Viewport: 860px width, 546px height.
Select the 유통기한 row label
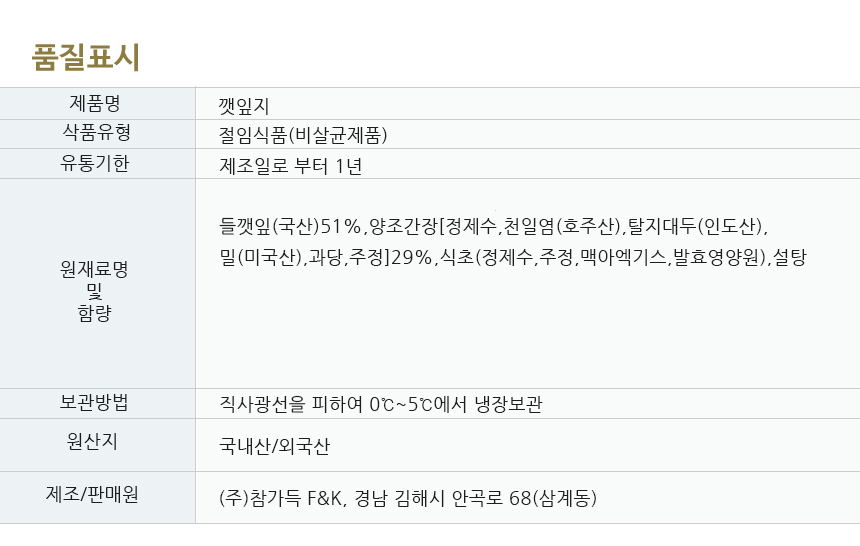tap(96, 164)
